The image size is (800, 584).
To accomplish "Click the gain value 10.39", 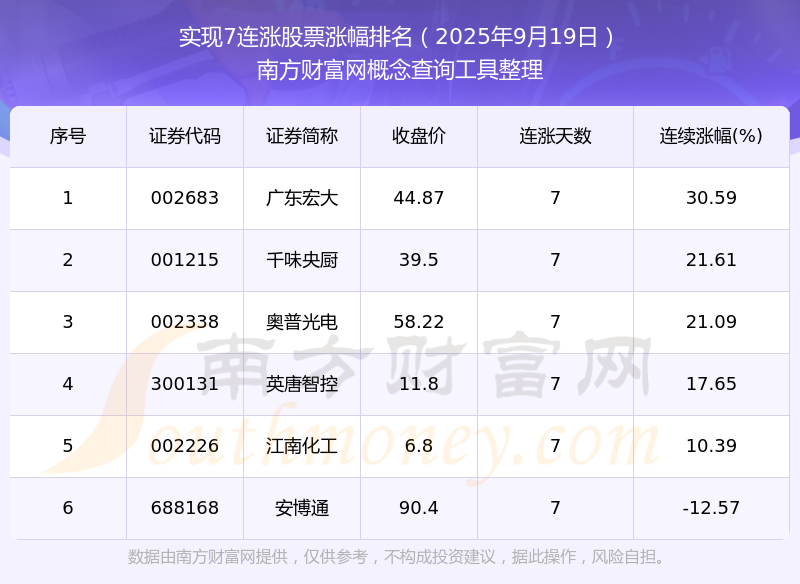I will click(711, 446).
